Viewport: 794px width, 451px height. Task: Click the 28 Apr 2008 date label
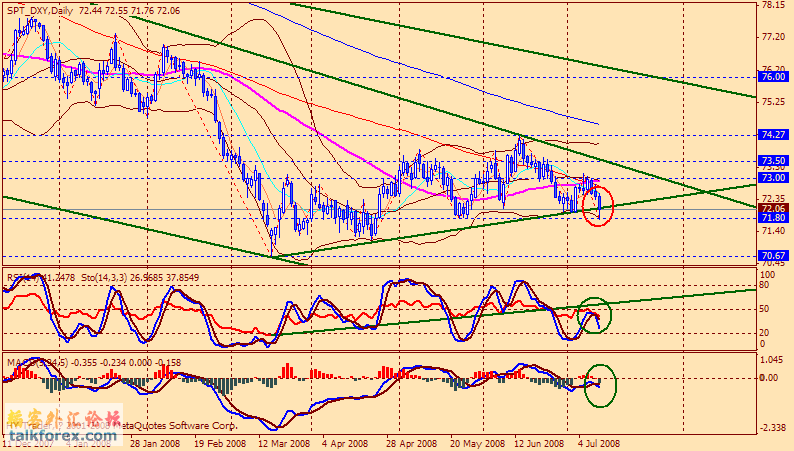pos(411,443)
